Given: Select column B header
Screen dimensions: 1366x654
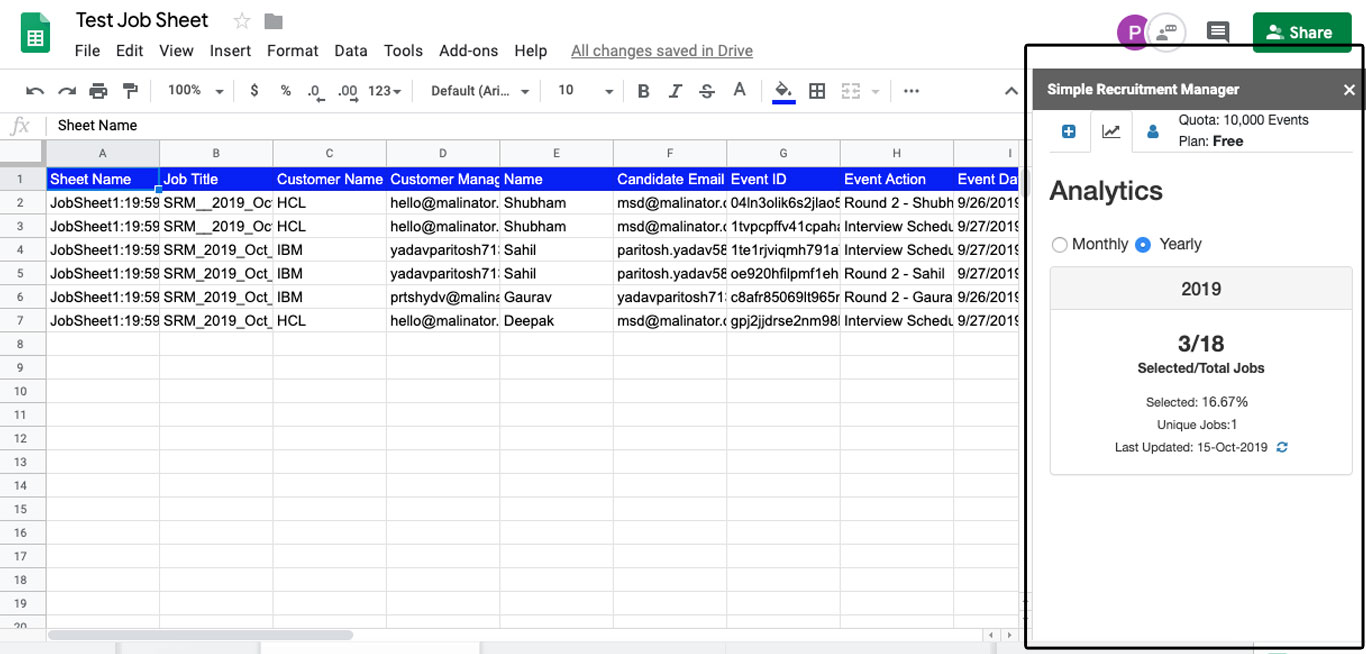Looking at the screenshot, I should pyautogui.click(x=216, y=154).
